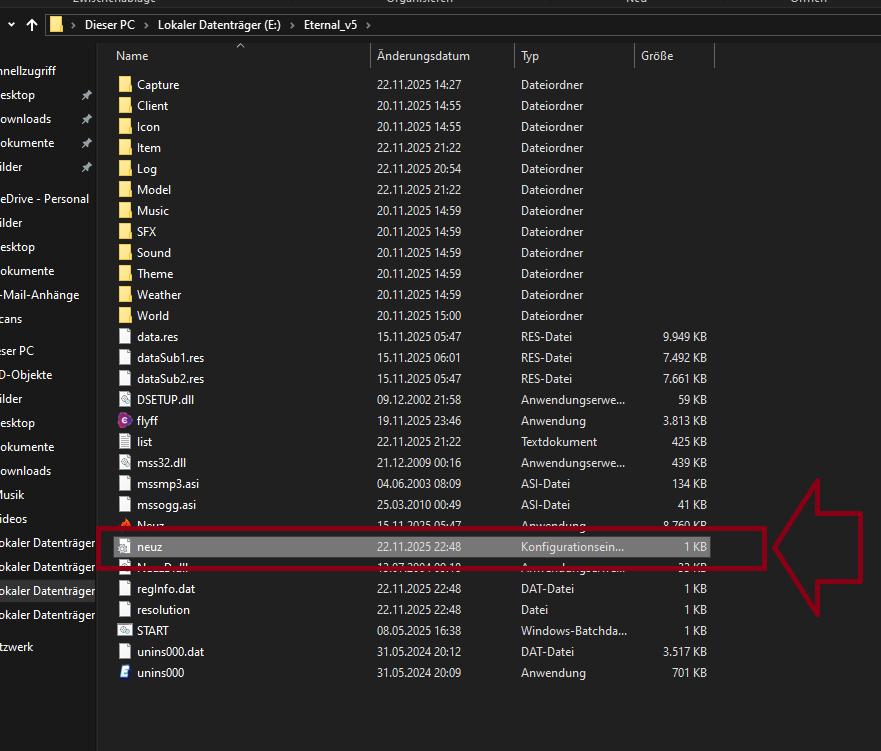Select the list text document icon
This screenshot has height=751, width=881.
pyautogui.click(x=125, y=441)
